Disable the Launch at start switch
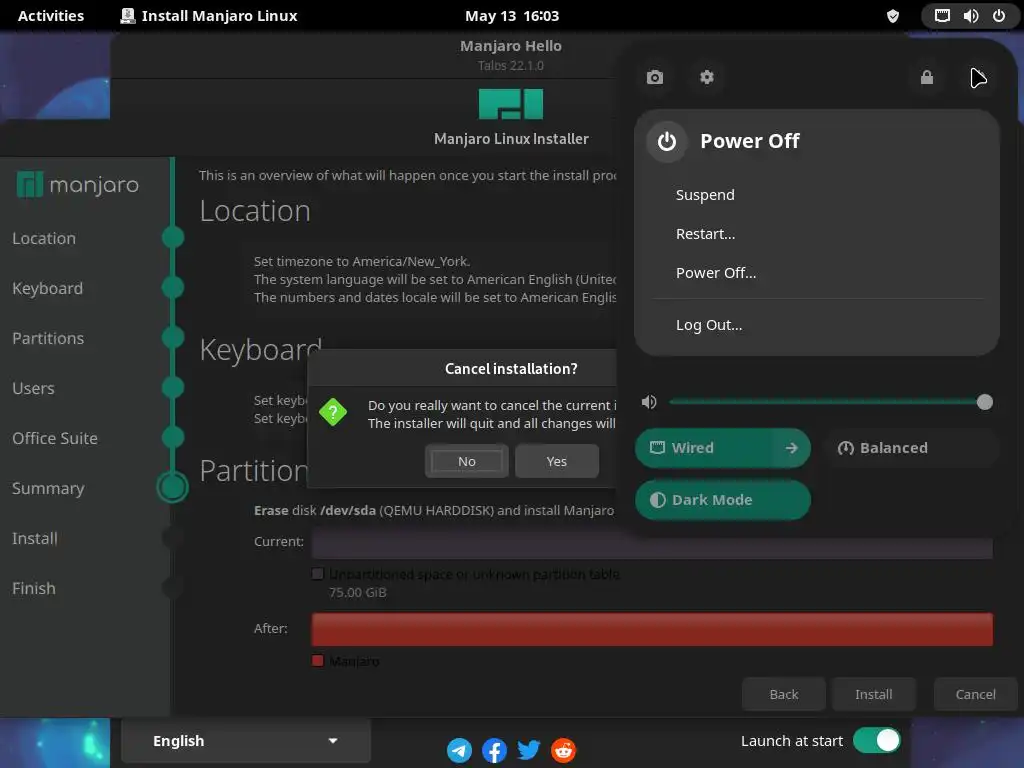 tap(876, 741)
